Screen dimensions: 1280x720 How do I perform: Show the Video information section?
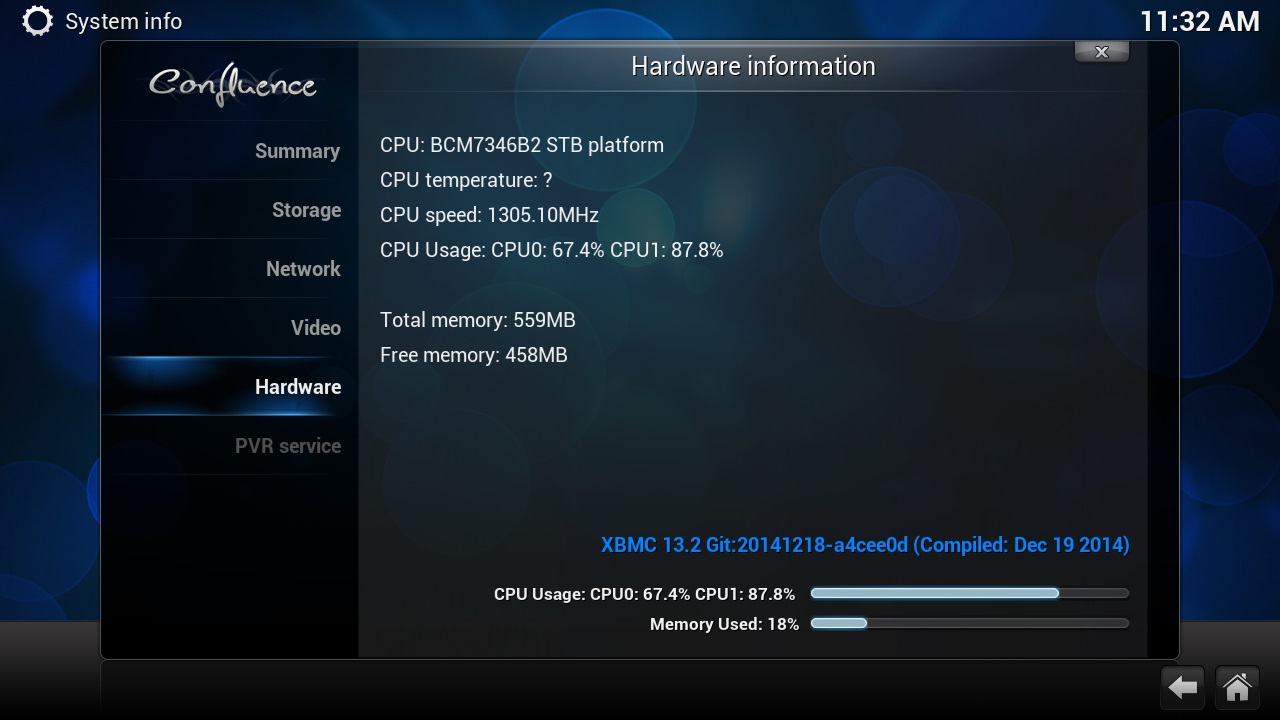click(230, 328)
